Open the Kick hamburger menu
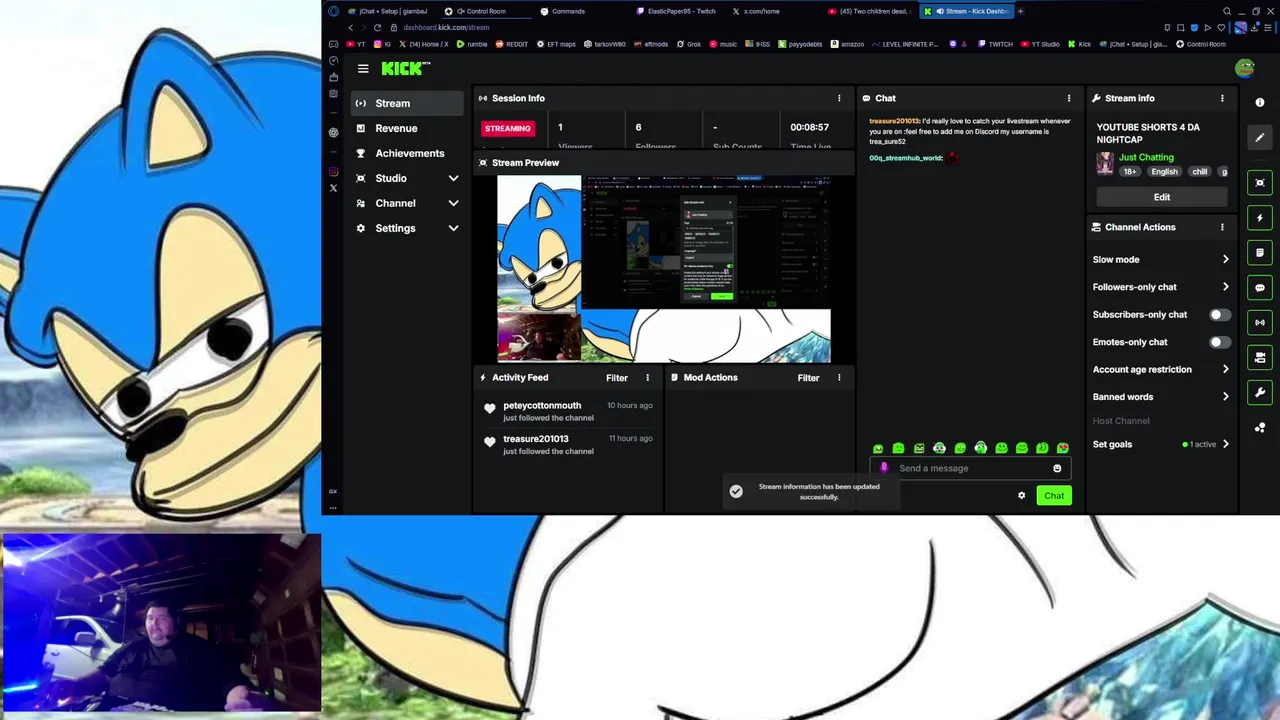The width and height of the screenshot is (1280, 720). pos(363,68)
